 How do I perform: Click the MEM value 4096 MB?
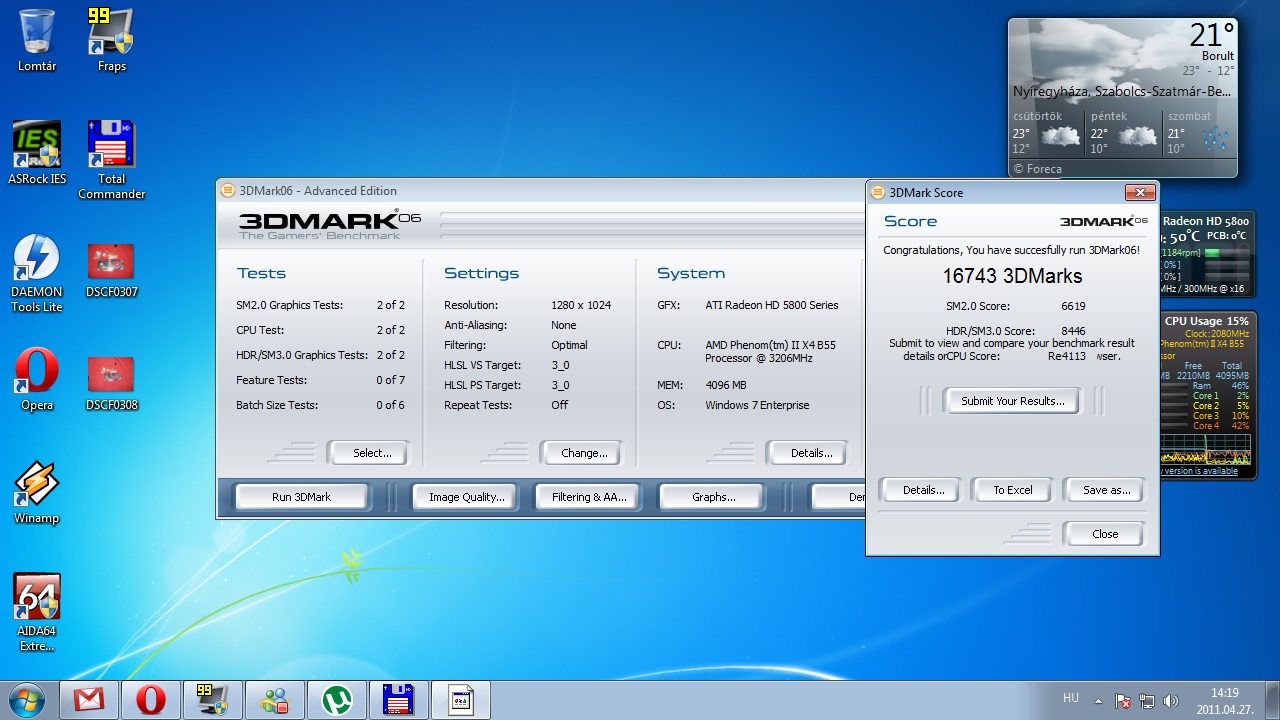pyautogui.click(x=727, y=385)
